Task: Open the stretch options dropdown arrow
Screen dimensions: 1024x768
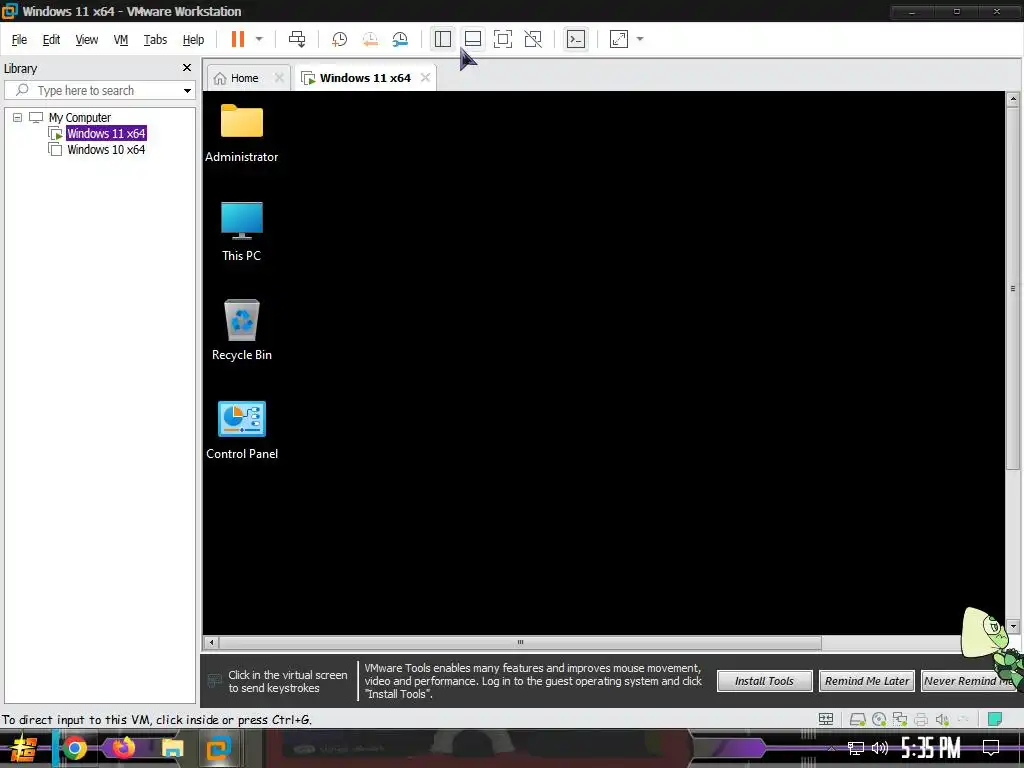Action: click(x=640, y=39)
